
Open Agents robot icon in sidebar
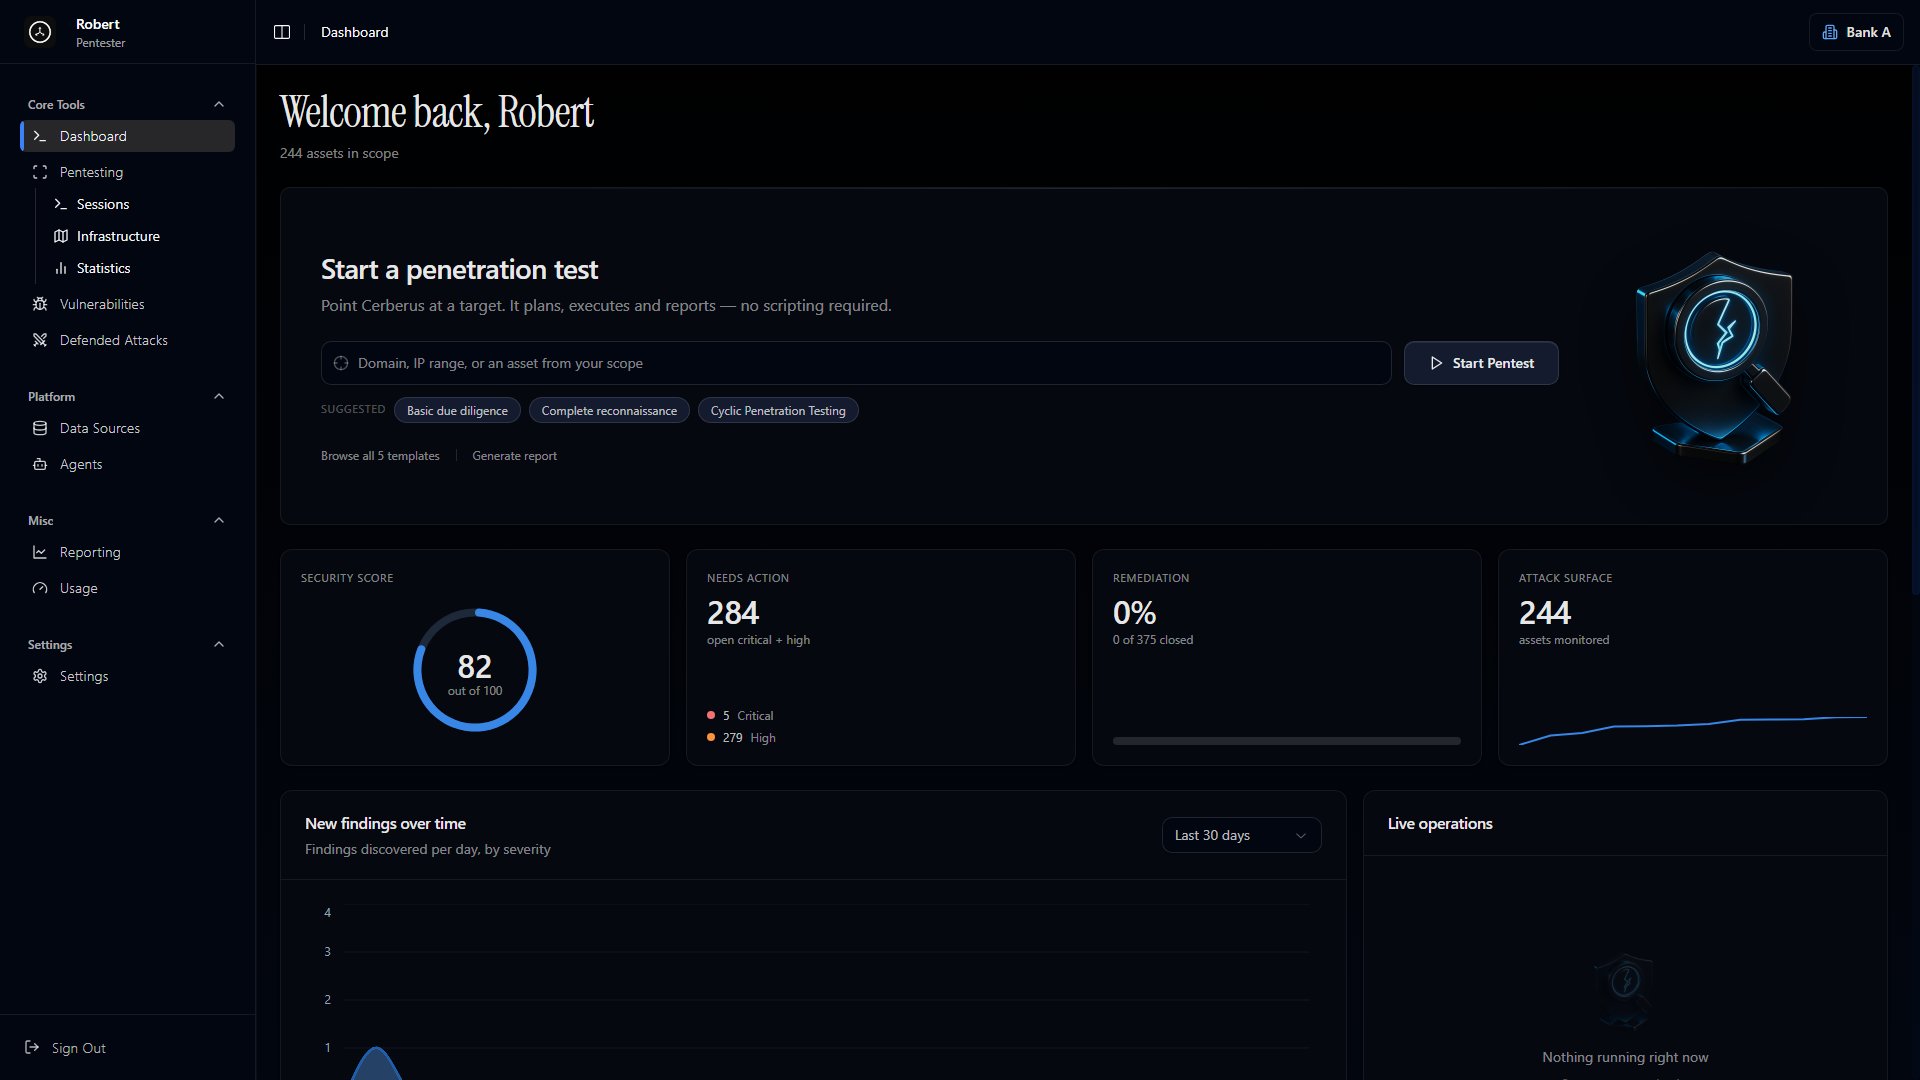(x=40, y=464)
